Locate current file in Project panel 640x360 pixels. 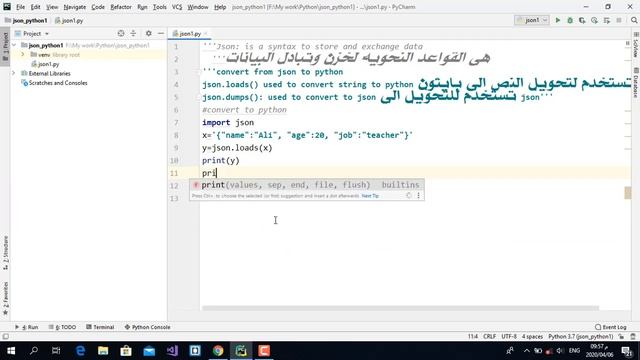[x=121, y=33]
